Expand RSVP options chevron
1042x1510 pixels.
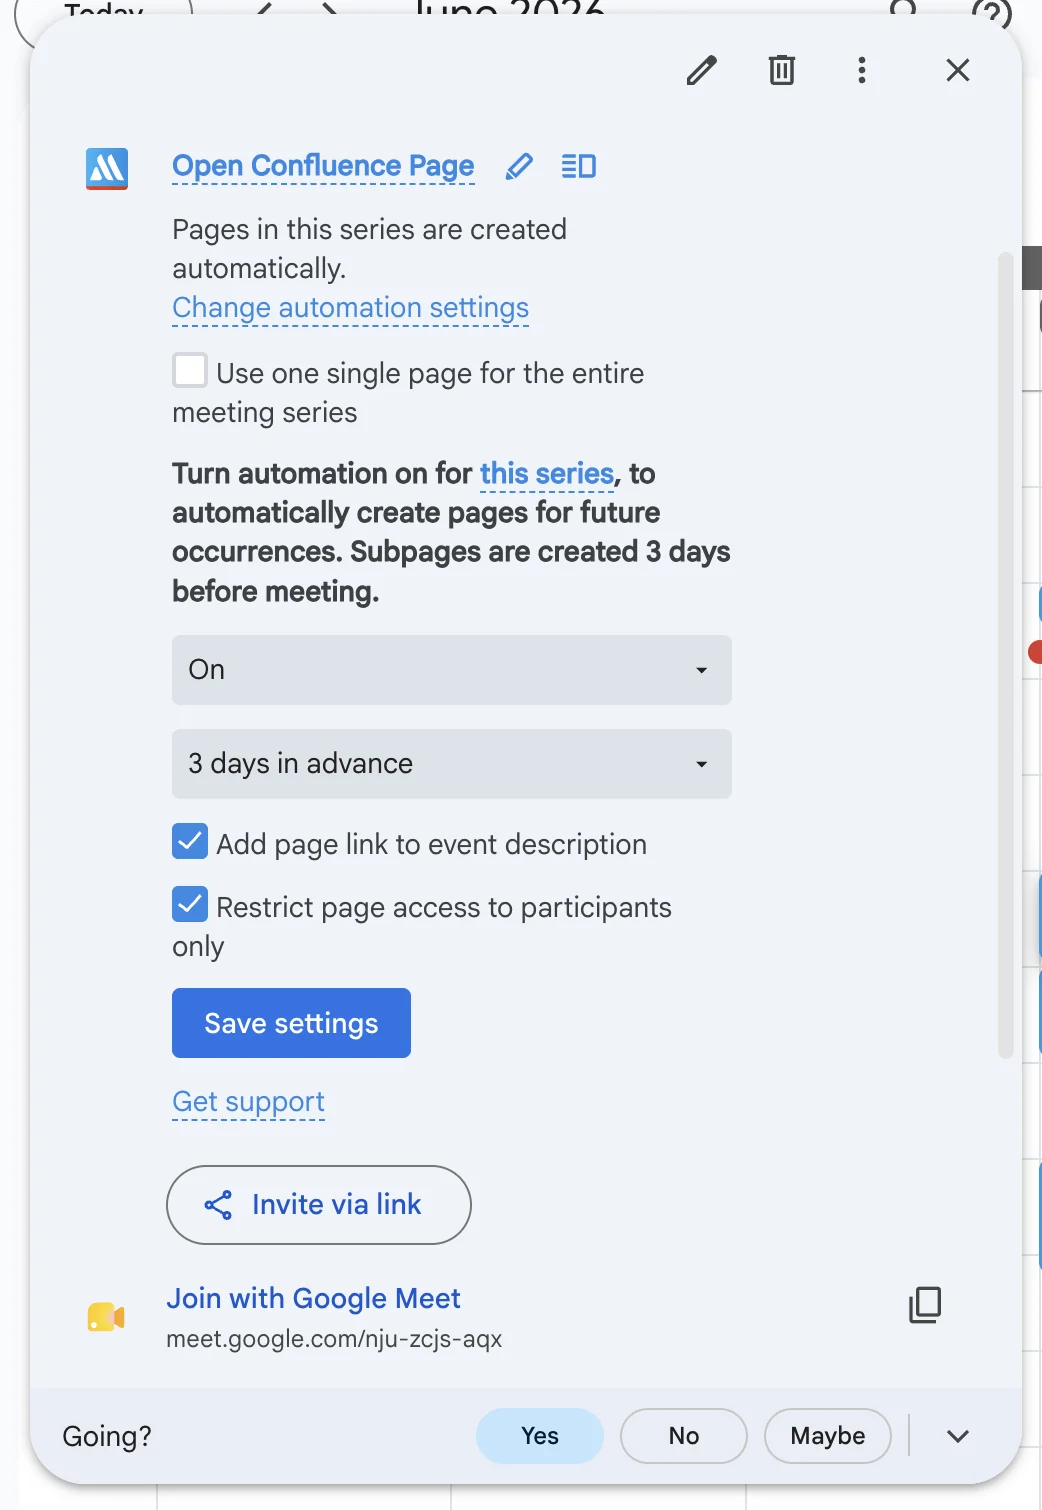point(958,1436)
